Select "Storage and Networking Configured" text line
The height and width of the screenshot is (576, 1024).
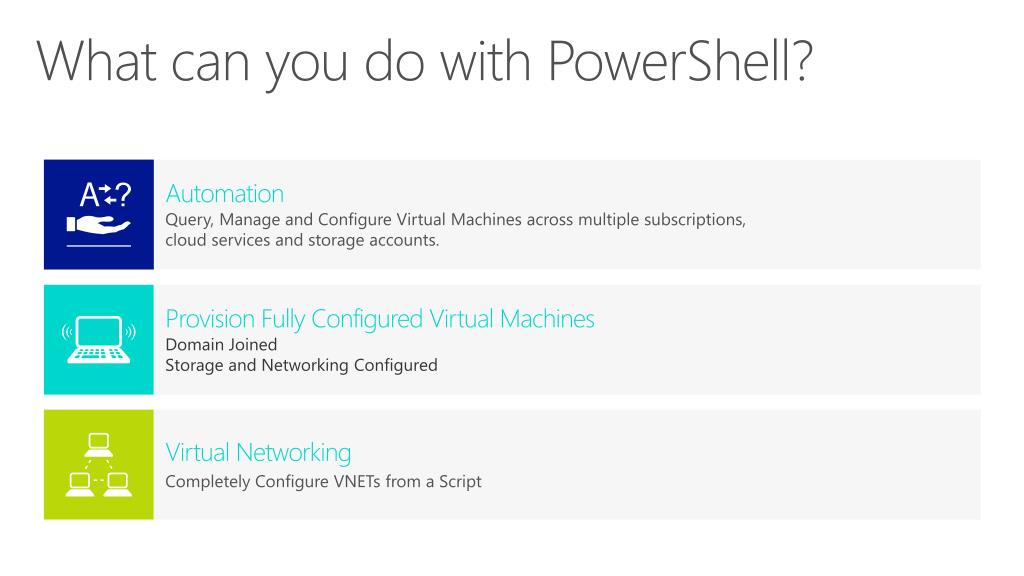[301, 365]
